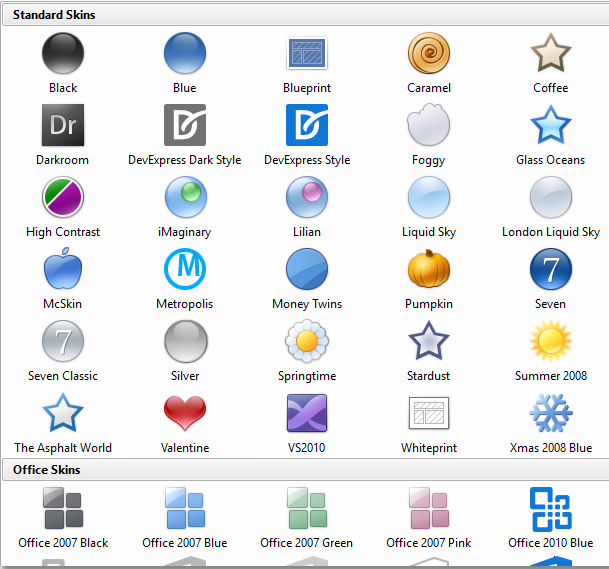
Task: Select the Office 2007 Blue skin
Action: 185,508
